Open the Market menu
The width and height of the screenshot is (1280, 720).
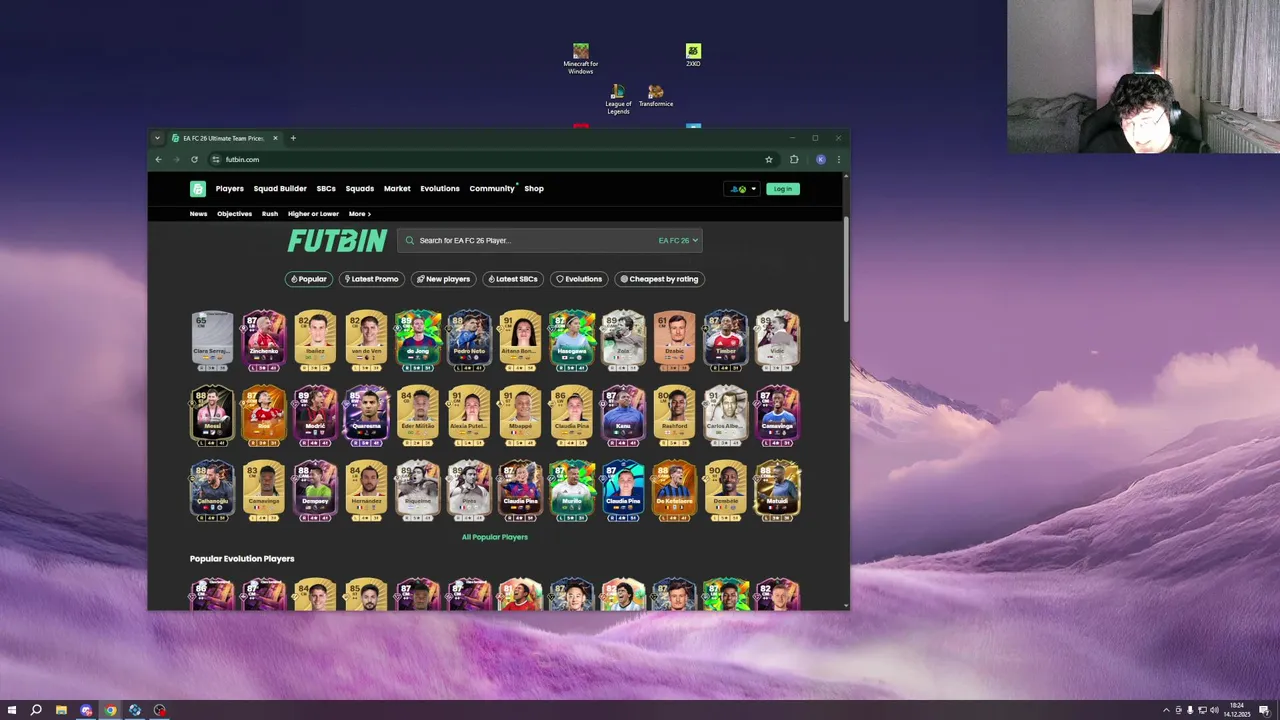(x=397, y=189)
